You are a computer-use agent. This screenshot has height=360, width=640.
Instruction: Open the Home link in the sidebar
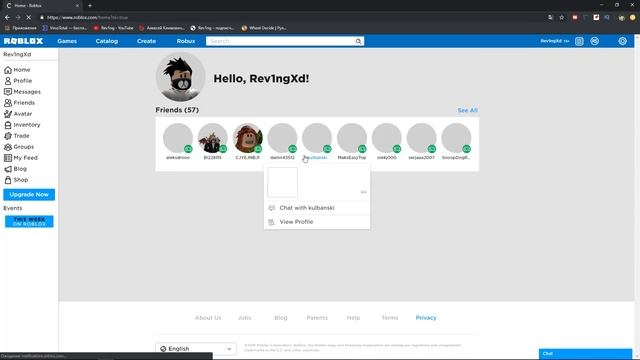point(17,70)
